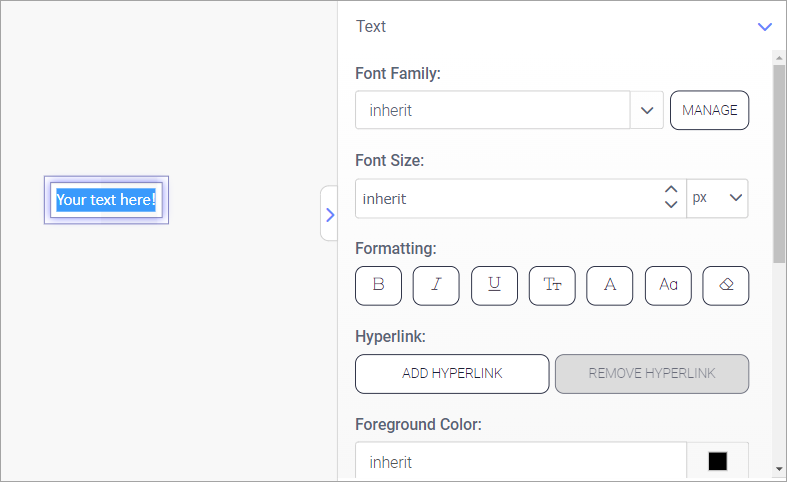Collapse the Text section chevron
This screenshot has width=787, height=482.
point(765,27)
